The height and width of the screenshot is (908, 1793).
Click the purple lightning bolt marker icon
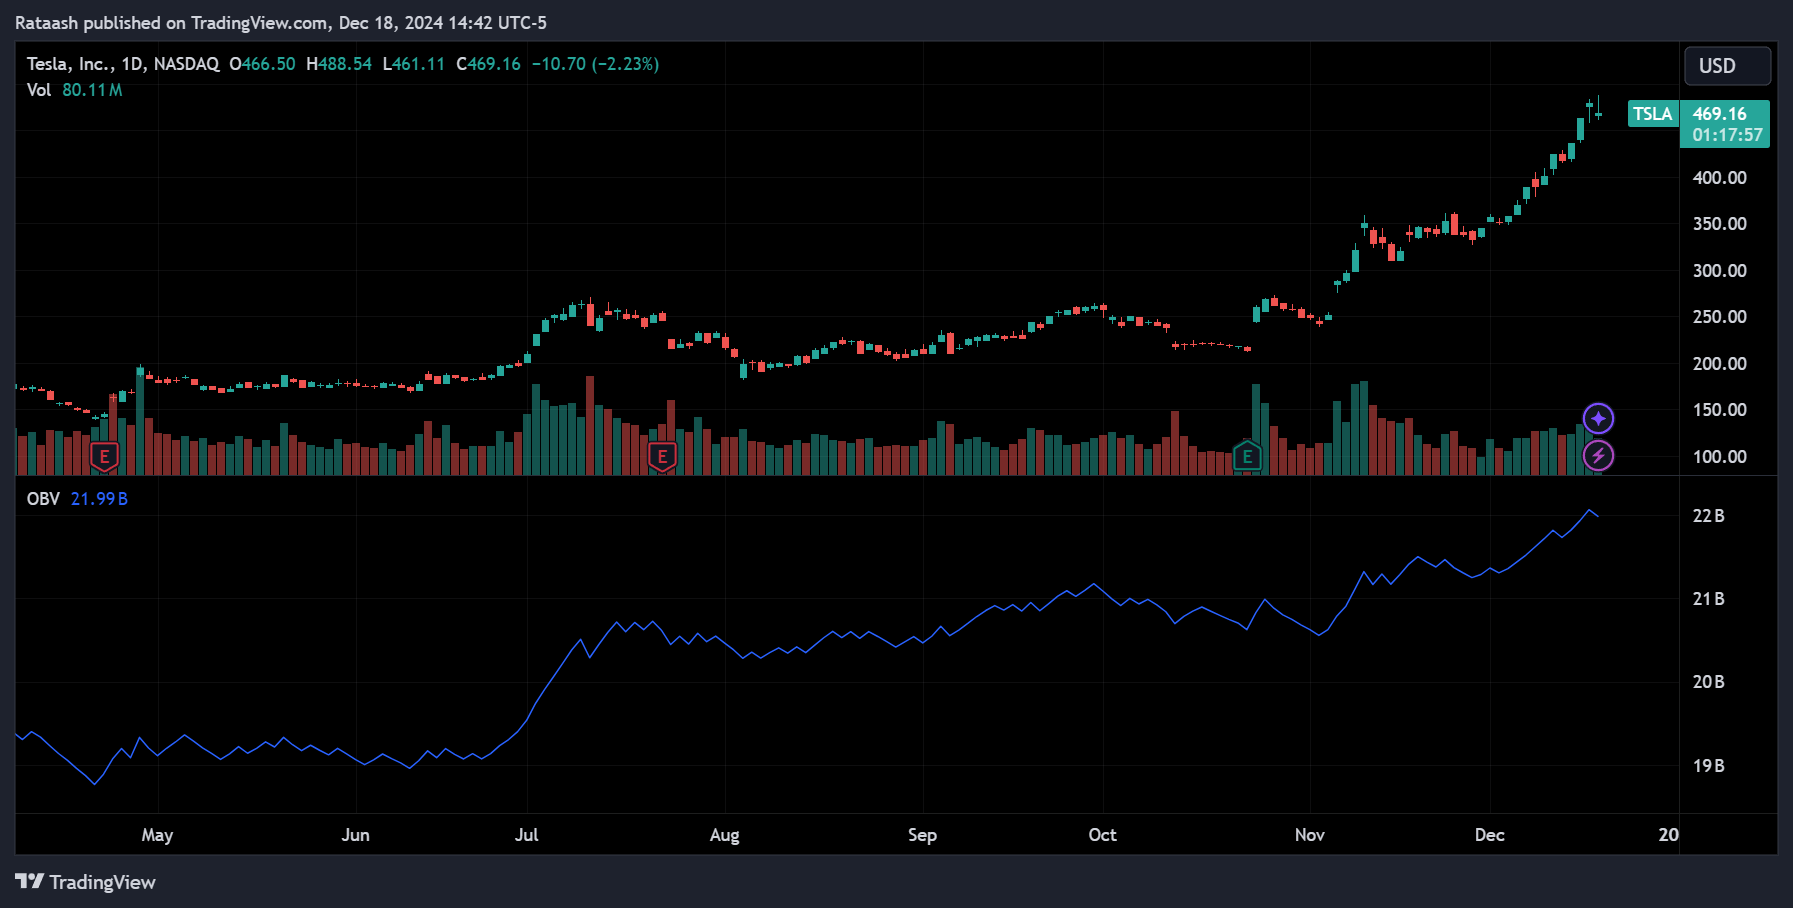click(x=1598, y=456)
